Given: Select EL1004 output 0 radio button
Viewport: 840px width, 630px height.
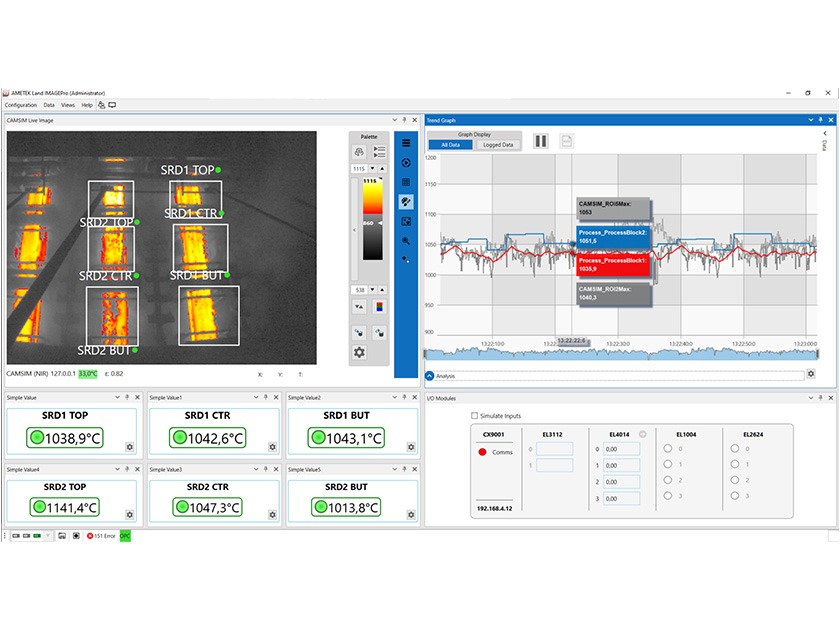Looking at the screenshot, I should (668, 448).
